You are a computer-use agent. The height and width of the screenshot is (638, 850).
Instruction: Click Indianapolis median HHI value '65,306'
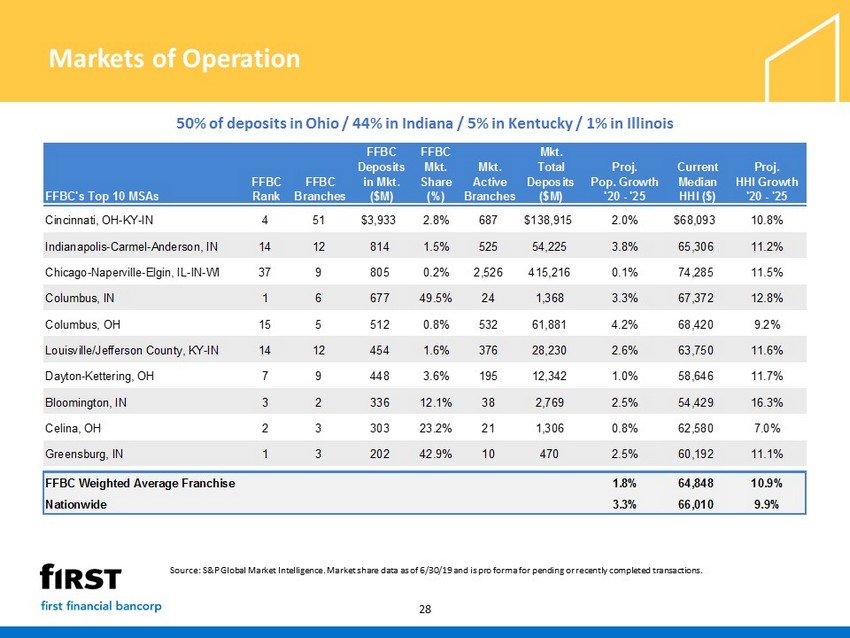(696, 247)
